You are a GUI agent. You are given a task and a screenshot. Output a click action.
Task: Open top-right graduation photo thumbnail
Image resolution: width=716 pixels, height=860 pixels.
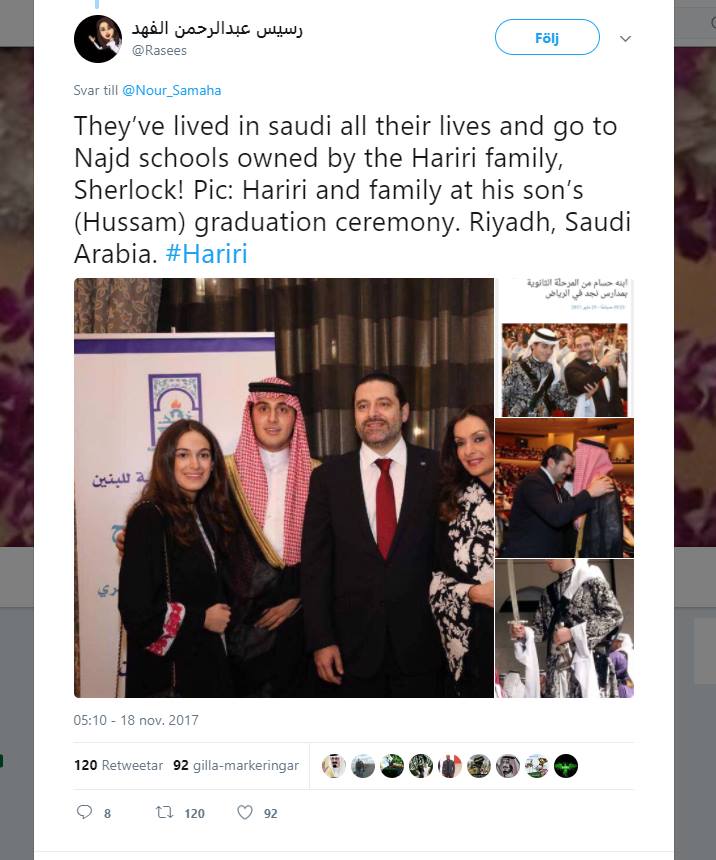(565, 347)
